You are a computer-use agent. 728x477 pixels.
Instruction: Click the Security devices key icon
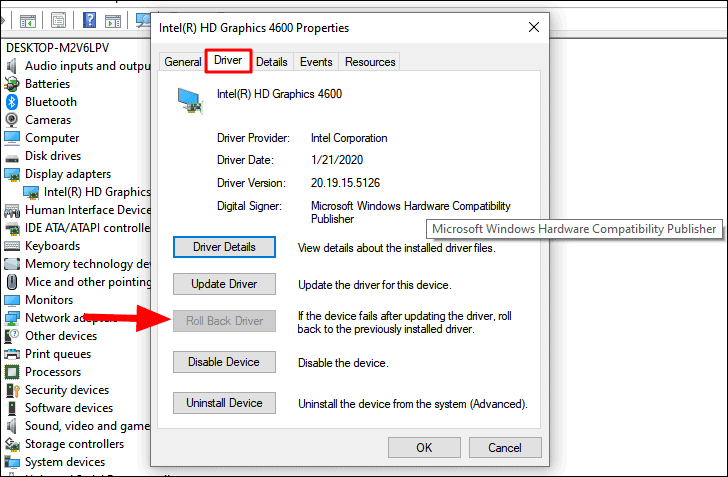(x=12, y=390)
